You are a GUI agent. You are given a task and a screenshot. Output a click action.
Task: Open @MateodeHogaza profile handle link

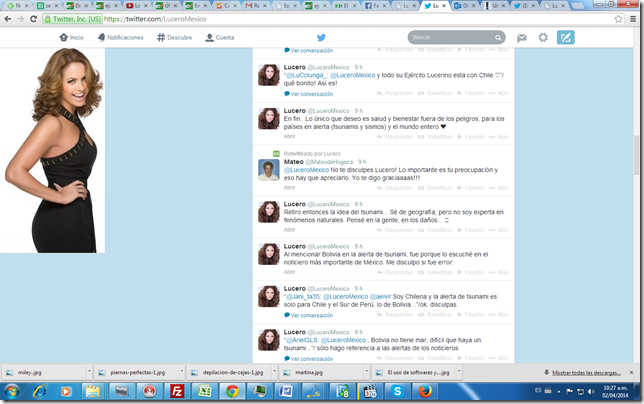pos(329,162)
